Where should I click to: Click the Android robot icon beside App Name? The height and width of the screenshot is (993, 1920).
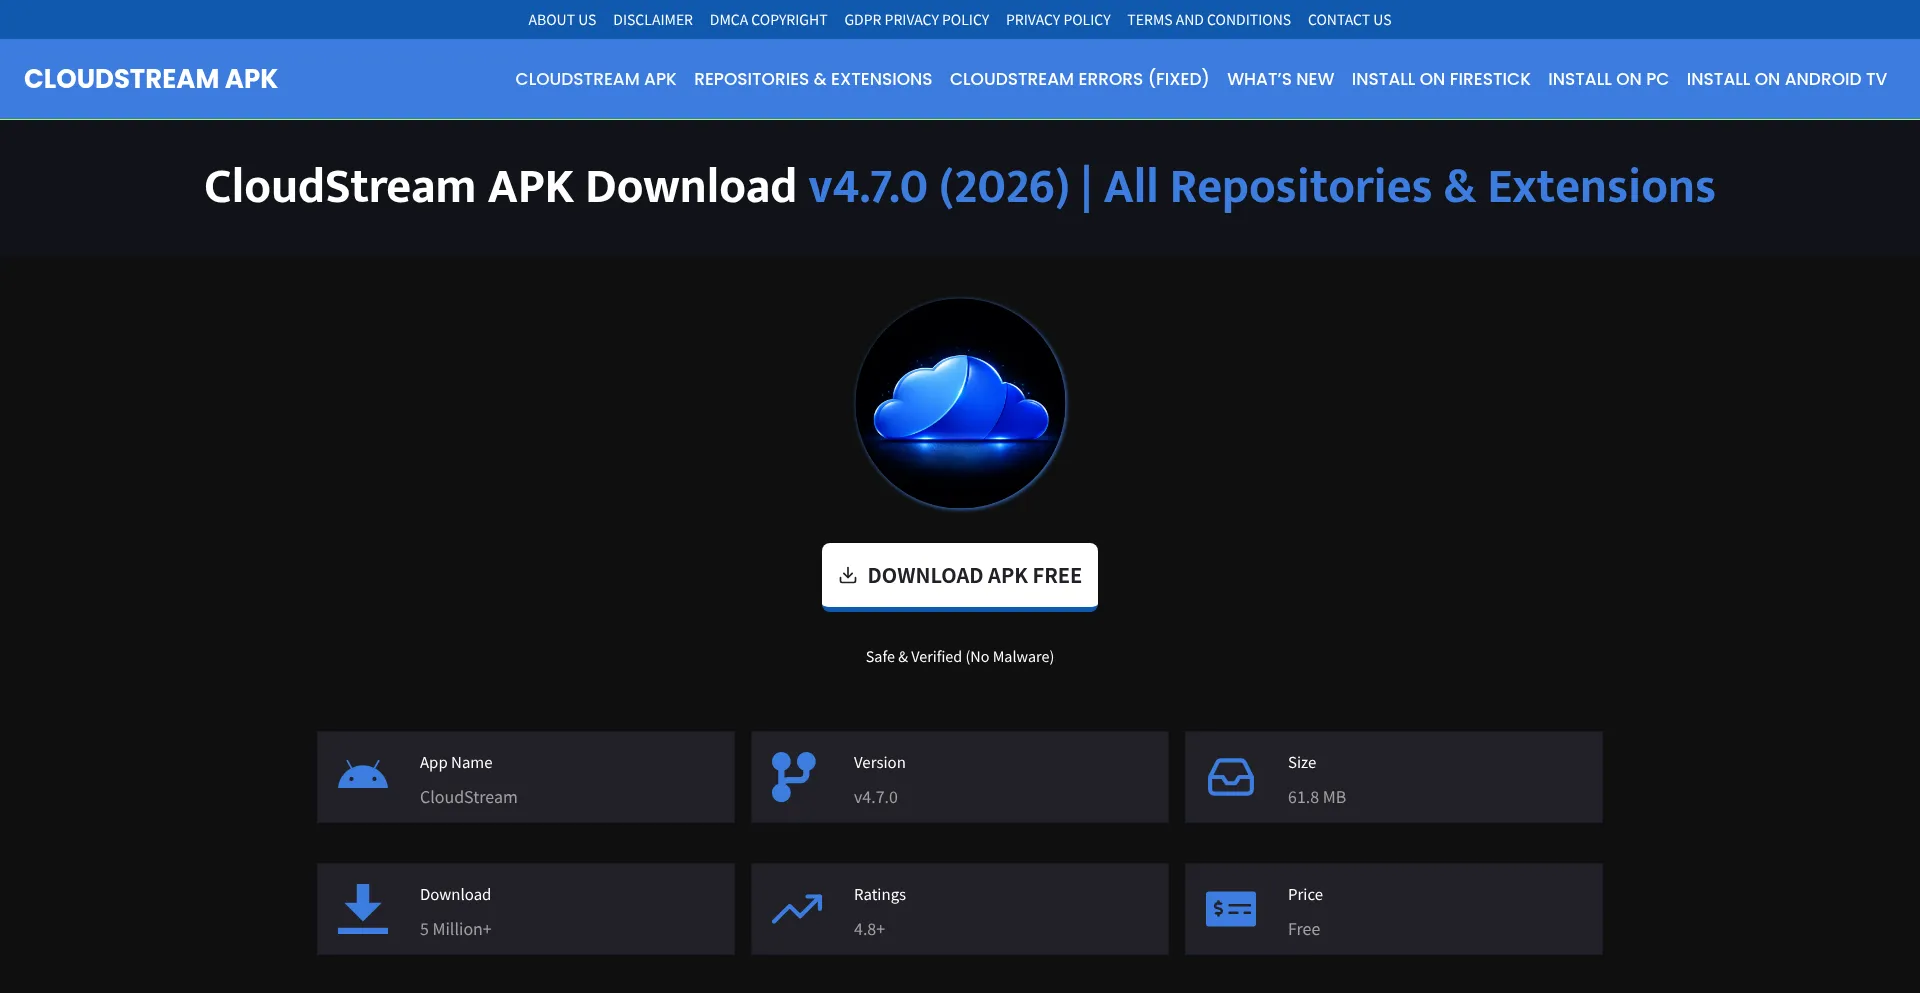pyautogui.click(x=362, y=775)
